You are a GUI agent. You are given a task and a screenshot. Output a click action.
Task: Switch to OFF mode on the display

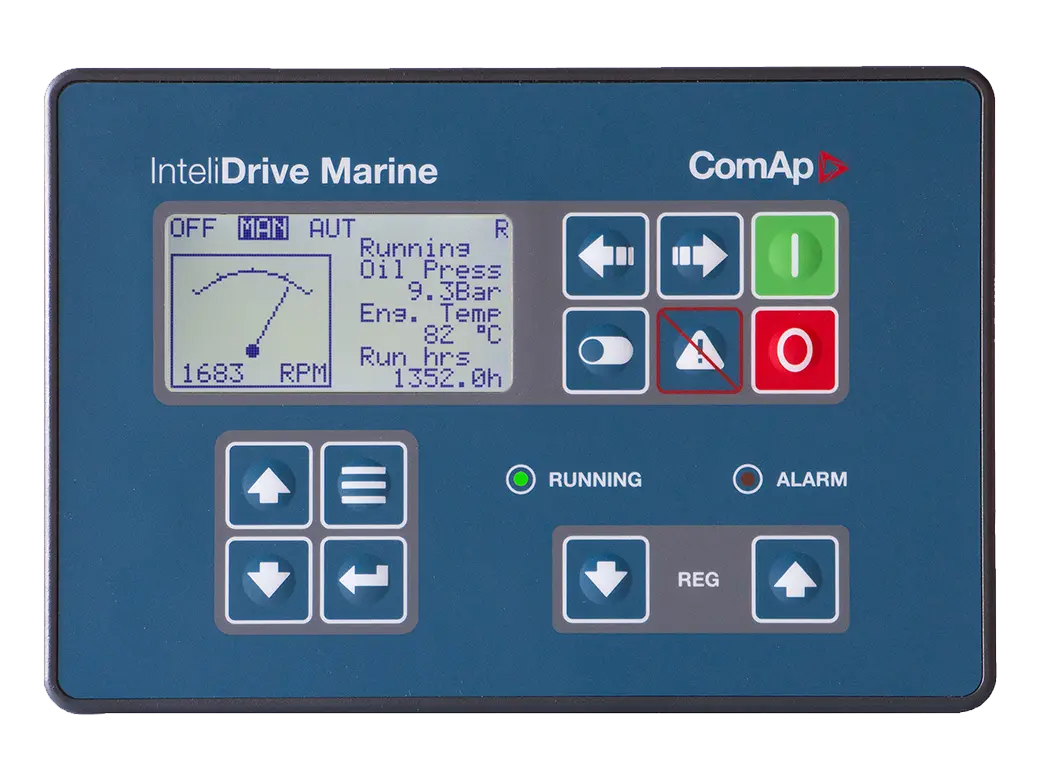coord(195,228)
